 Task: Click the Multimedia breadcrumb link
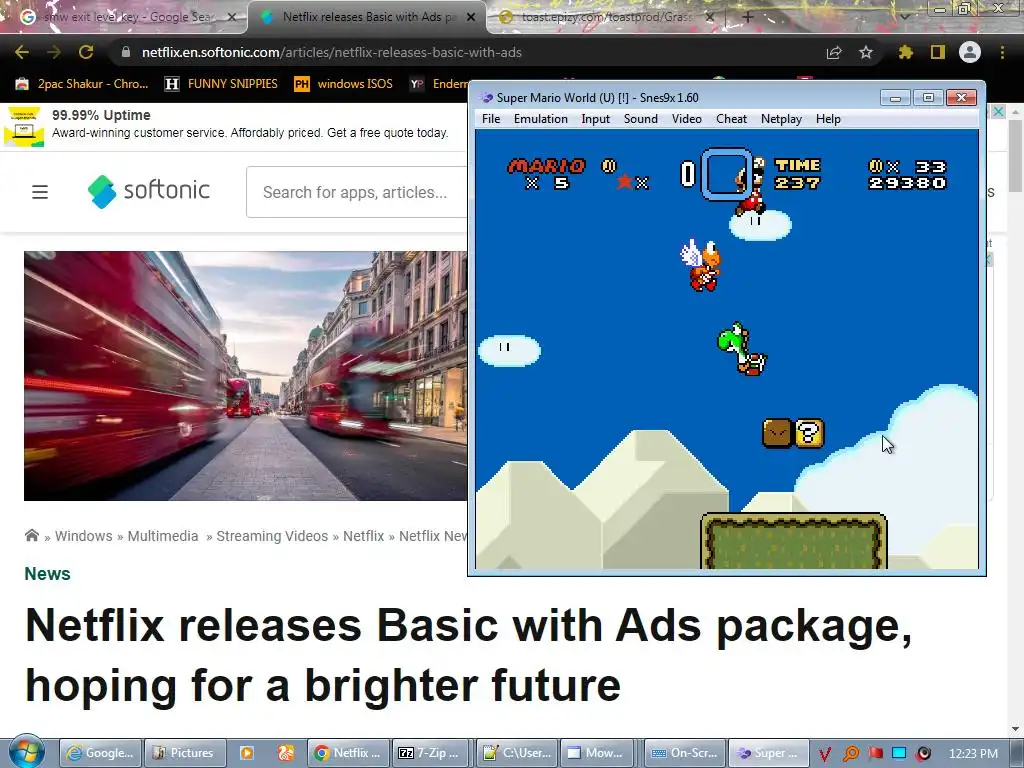pyautogui.click(x=163, y=536)
